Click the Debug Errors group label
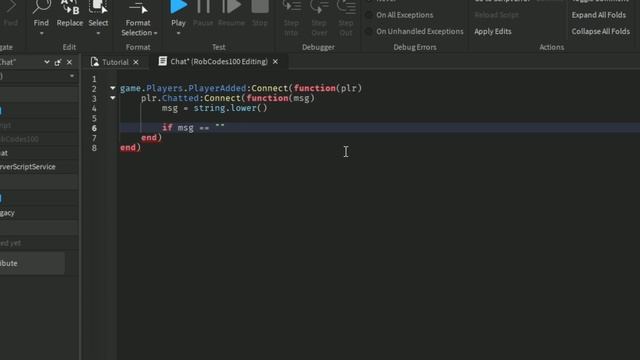640x360 pixels. pos(415,47)
